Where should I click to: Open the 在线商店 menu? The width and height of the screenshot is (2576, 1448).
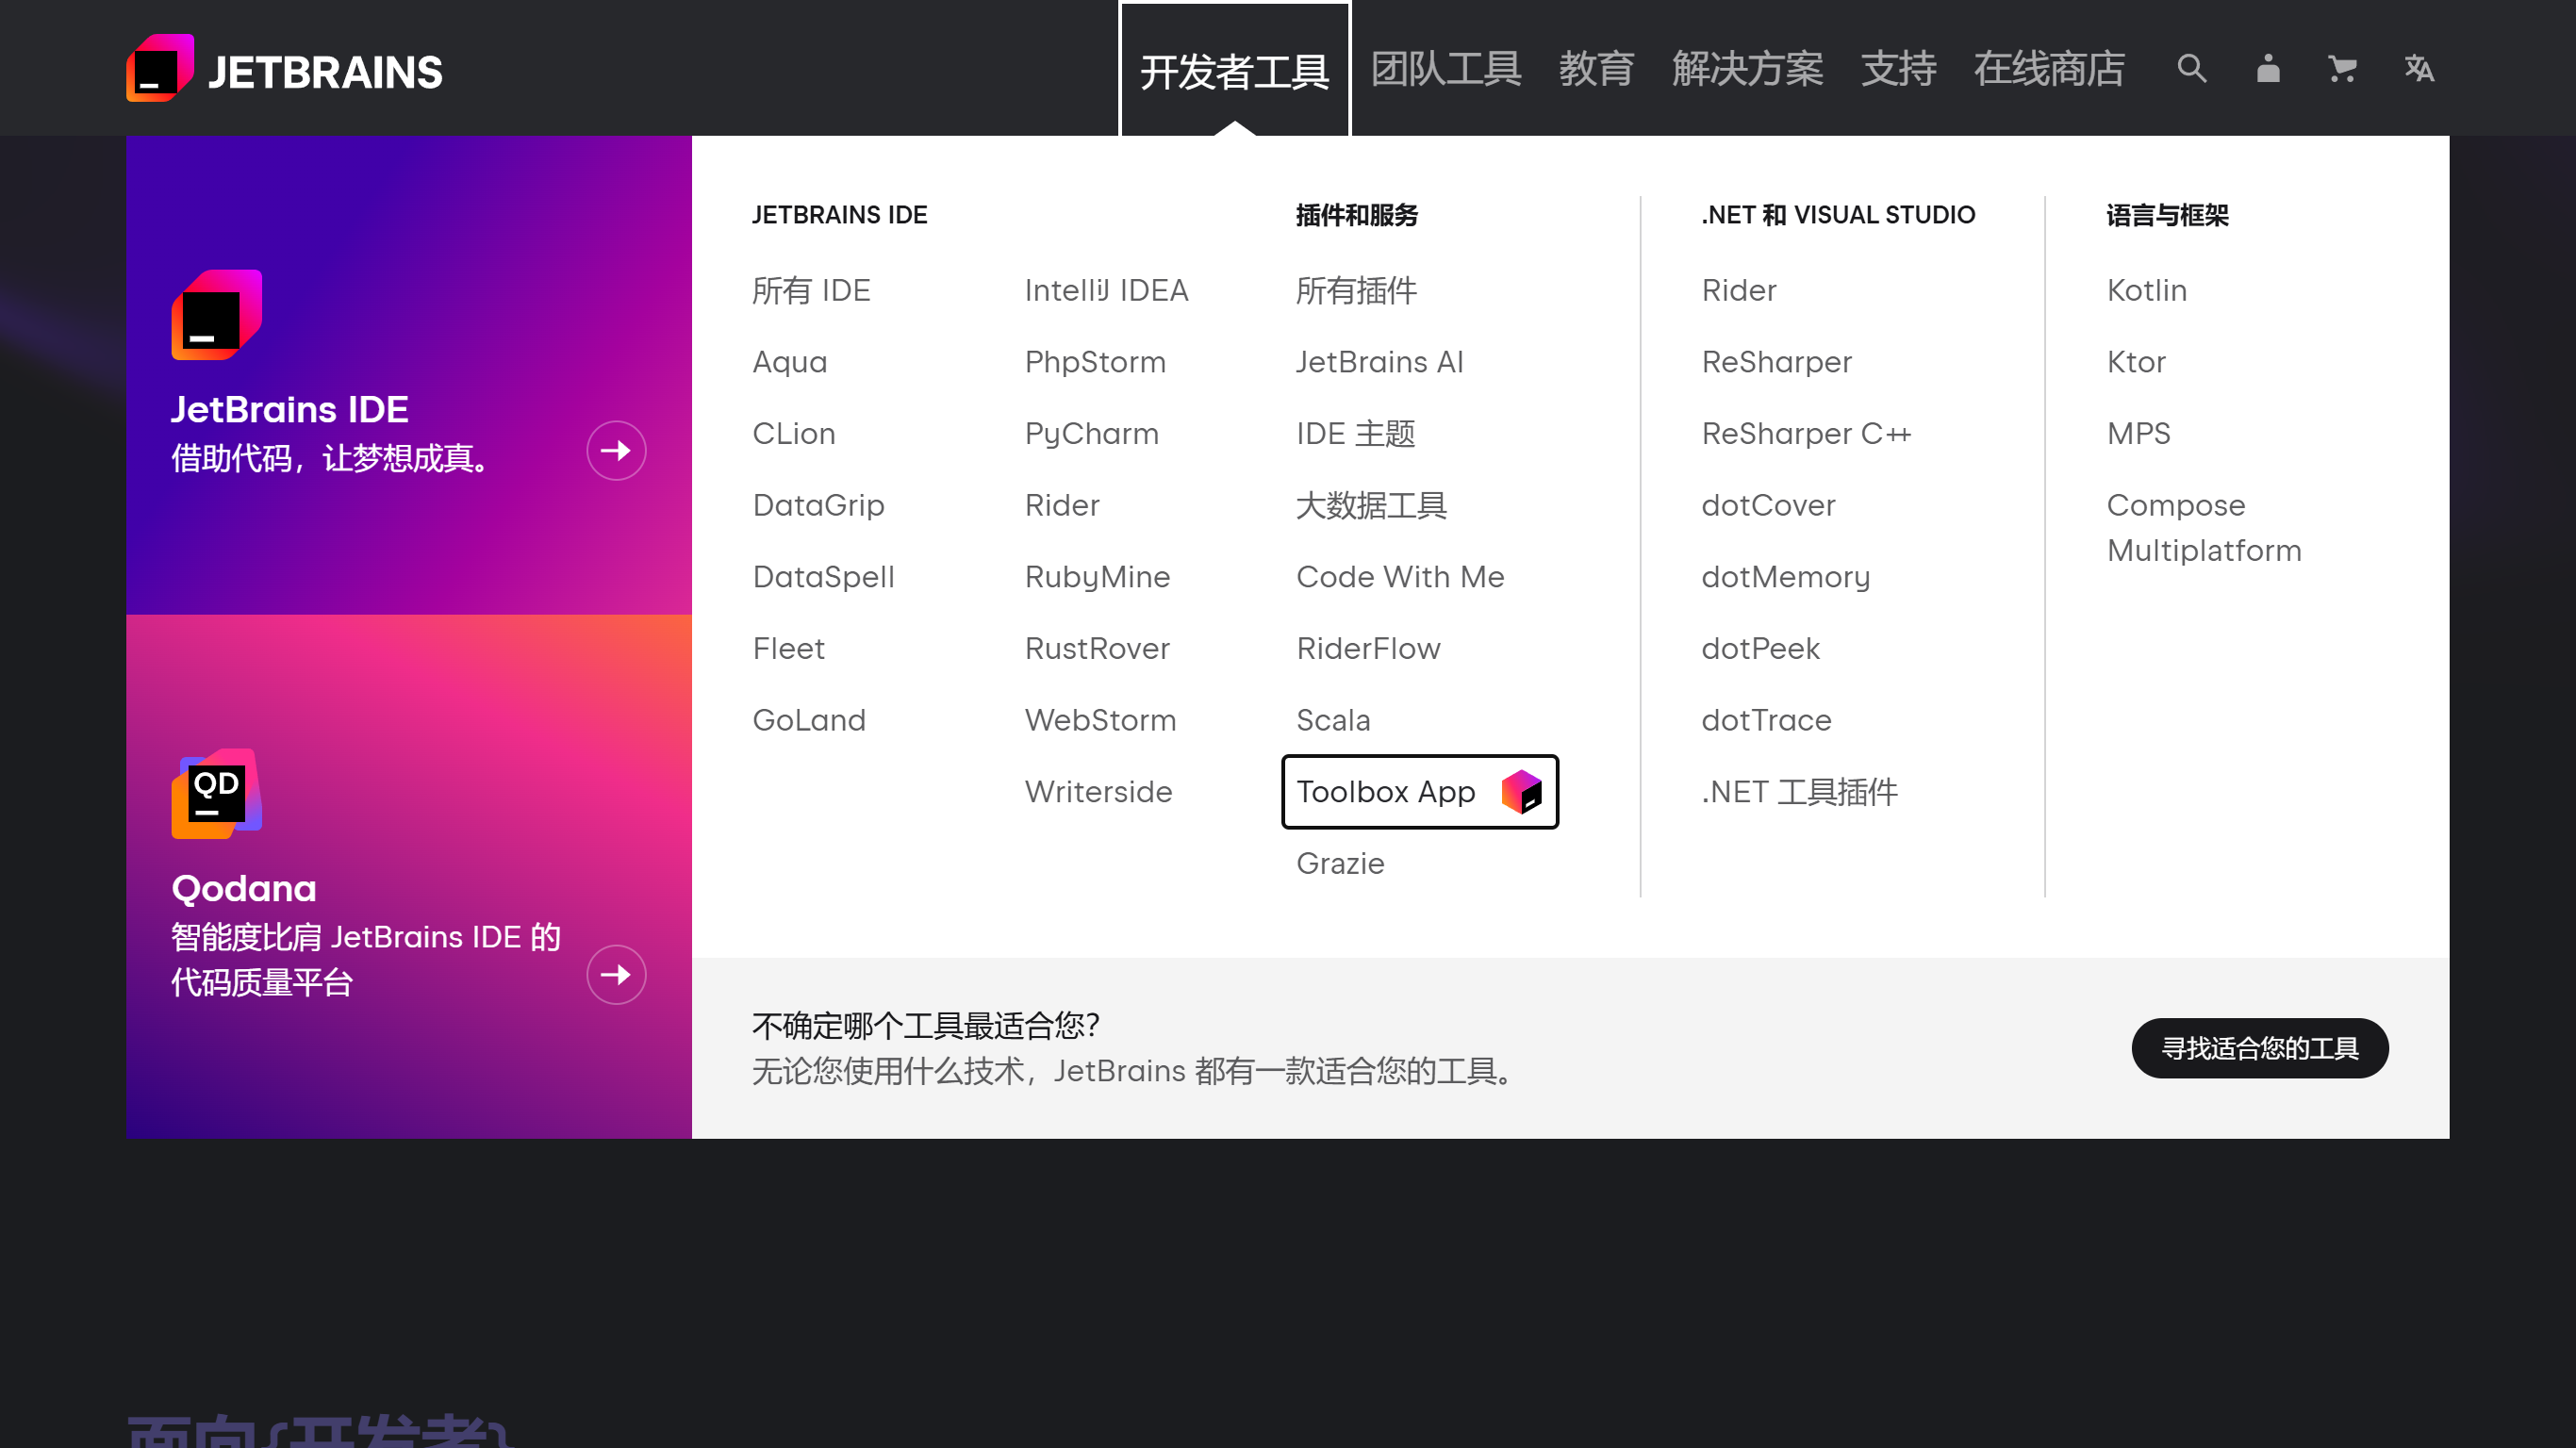(x=2049, y=68)
